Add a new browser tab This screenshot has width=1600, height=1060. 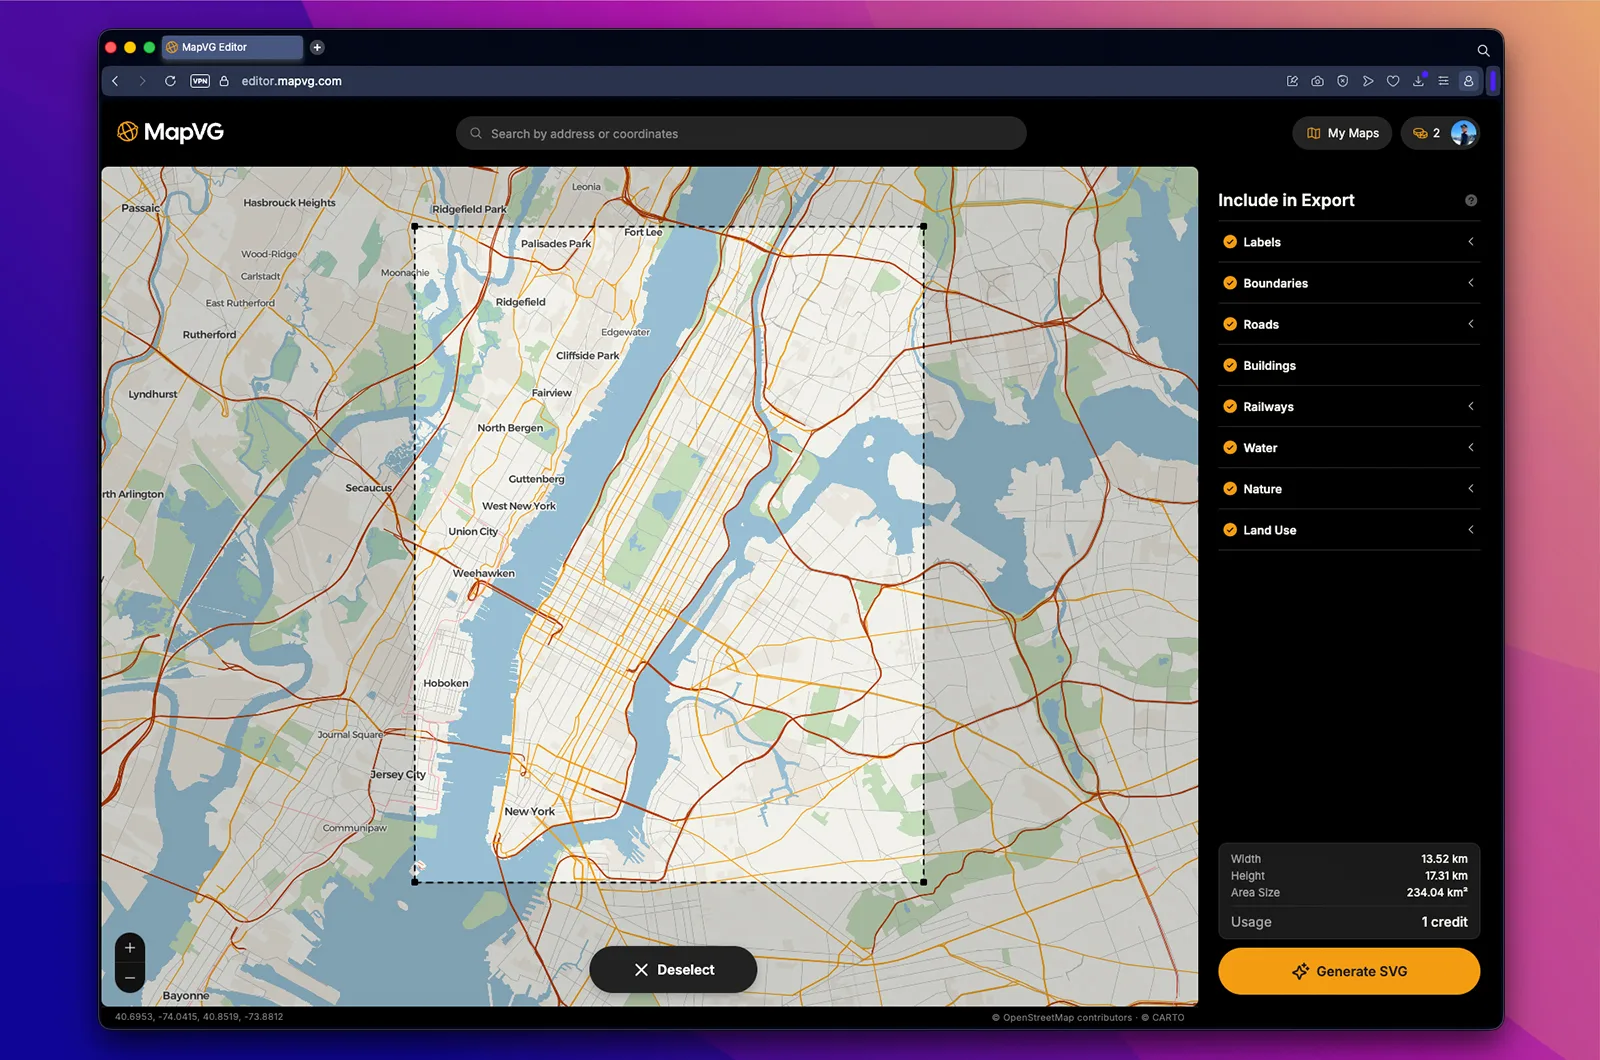click(x=317, y=47)
